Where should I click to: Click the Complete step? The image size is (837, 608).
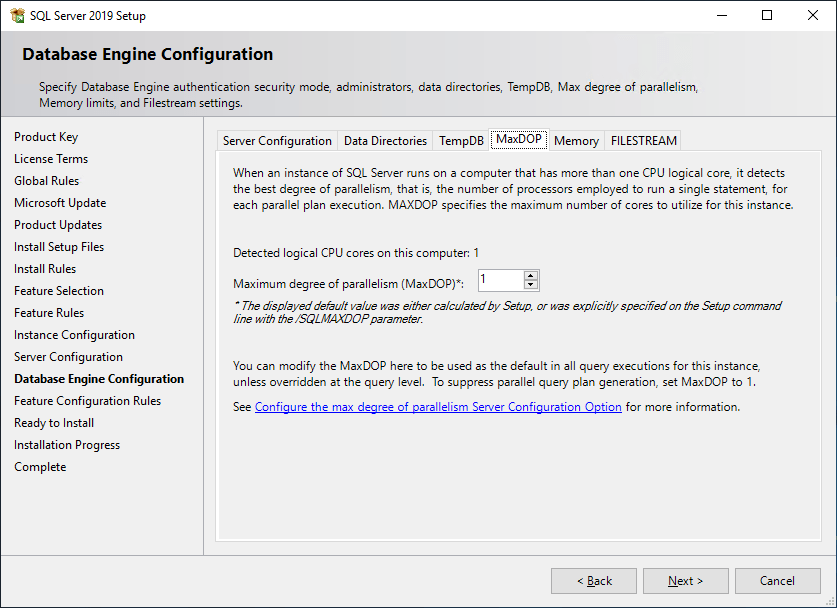(40, 467)
